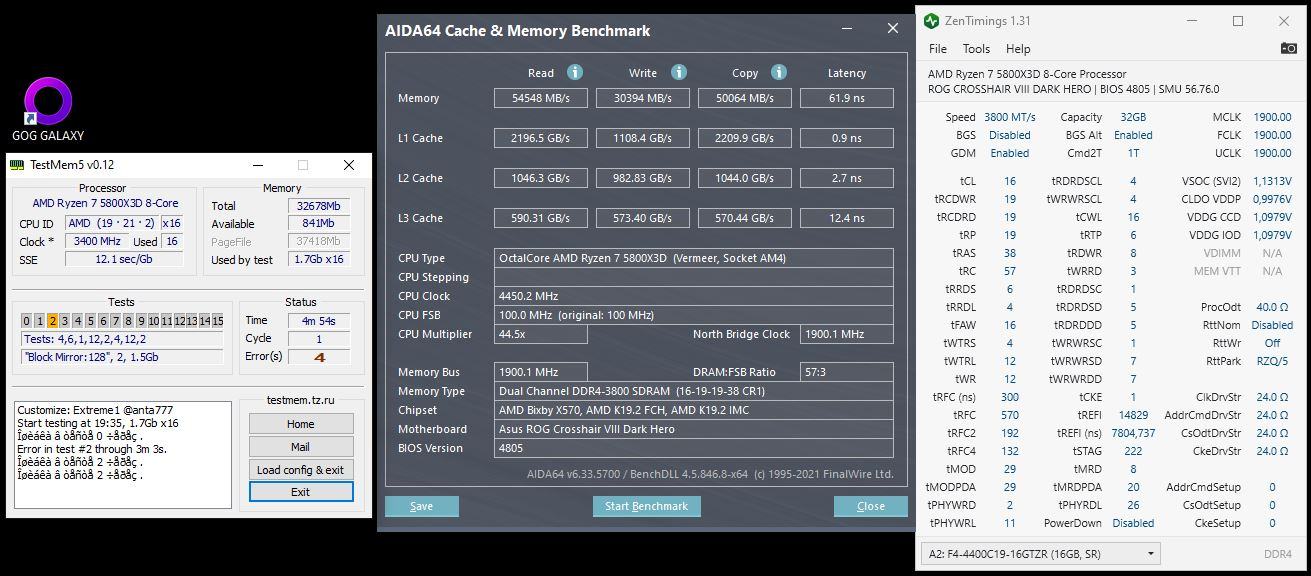Click the tREFI 14829 value
This screenshot has height=576, width=1311.
pos(1133,415)
